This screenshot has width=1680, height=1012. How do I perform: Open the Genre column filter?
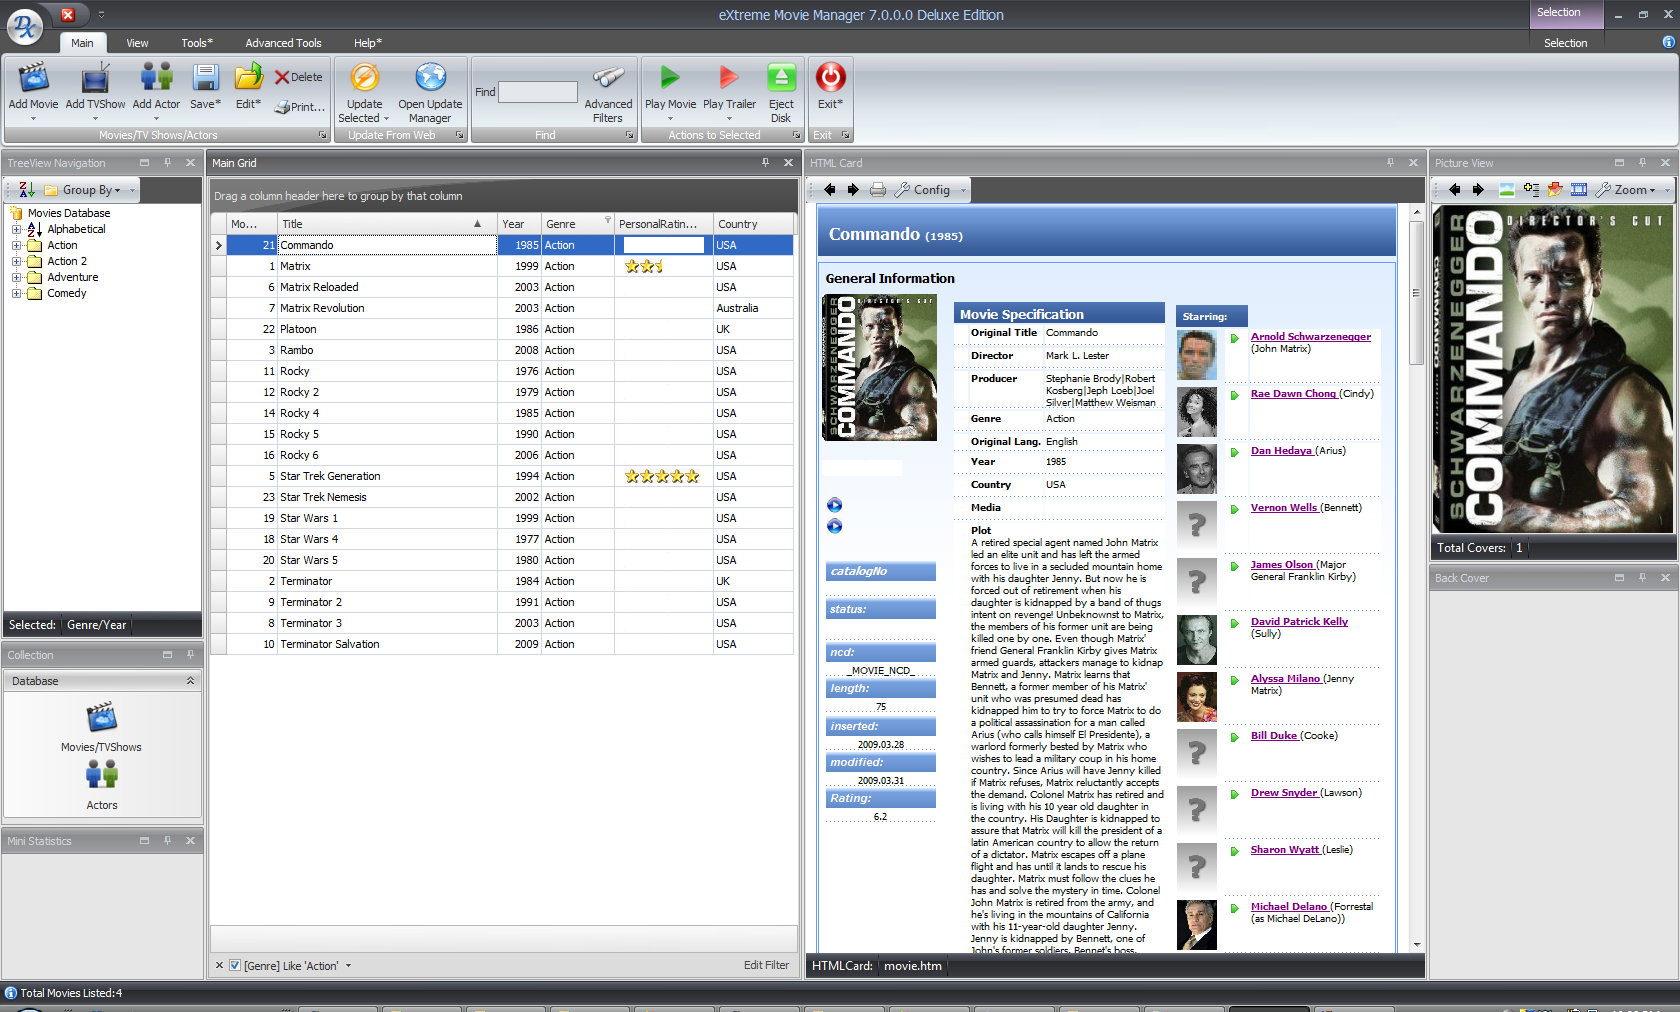point(607,220)
